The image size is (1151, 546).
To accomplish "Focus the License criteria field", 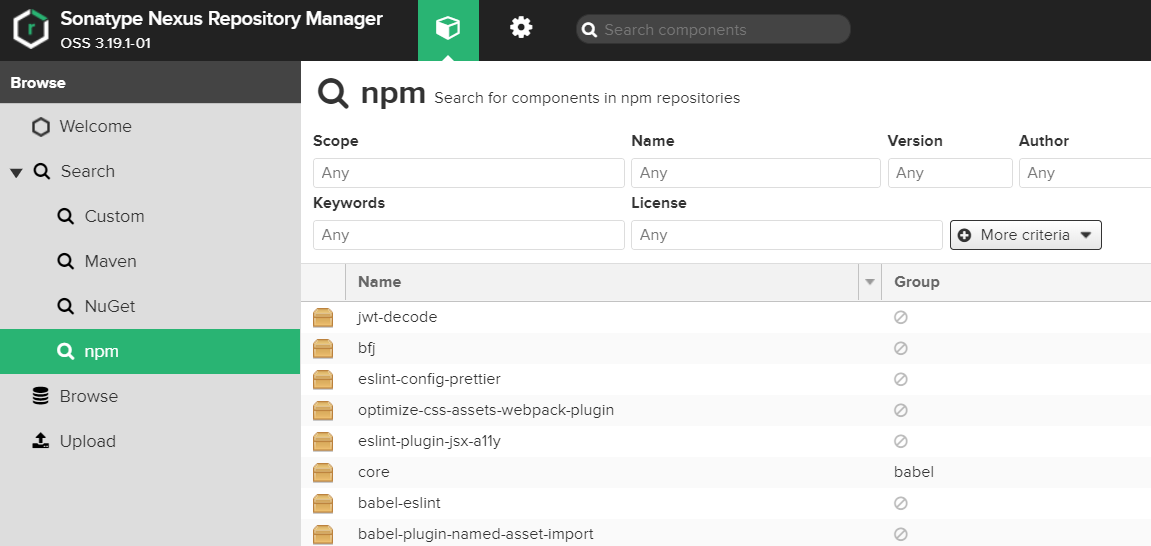I will point(786,235).
